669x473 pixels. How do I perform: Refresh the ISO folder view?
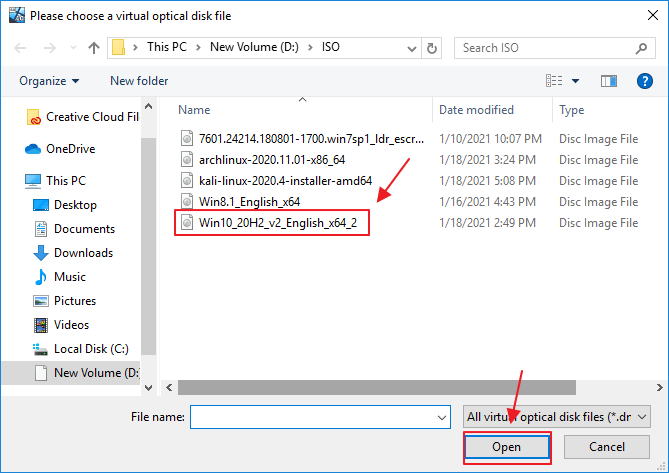(432, 48)
